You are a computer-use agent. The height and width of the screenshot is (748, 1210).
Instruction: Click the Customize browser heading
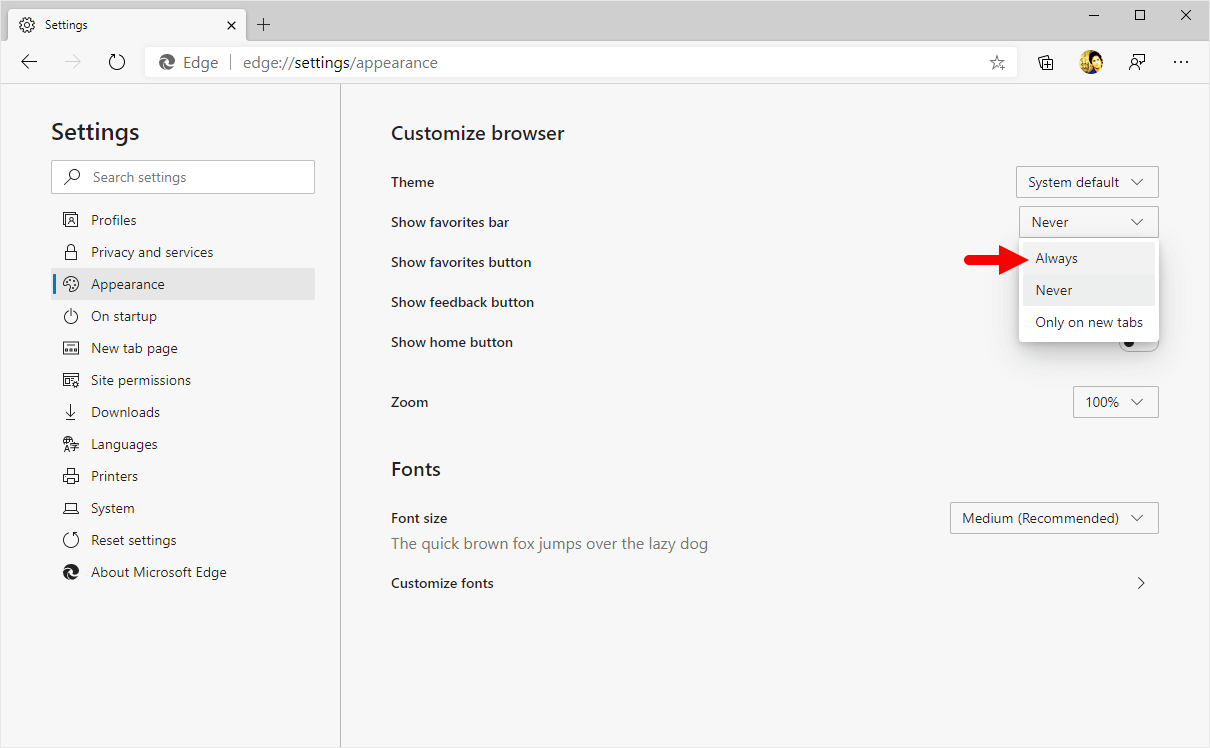[478, 133]
